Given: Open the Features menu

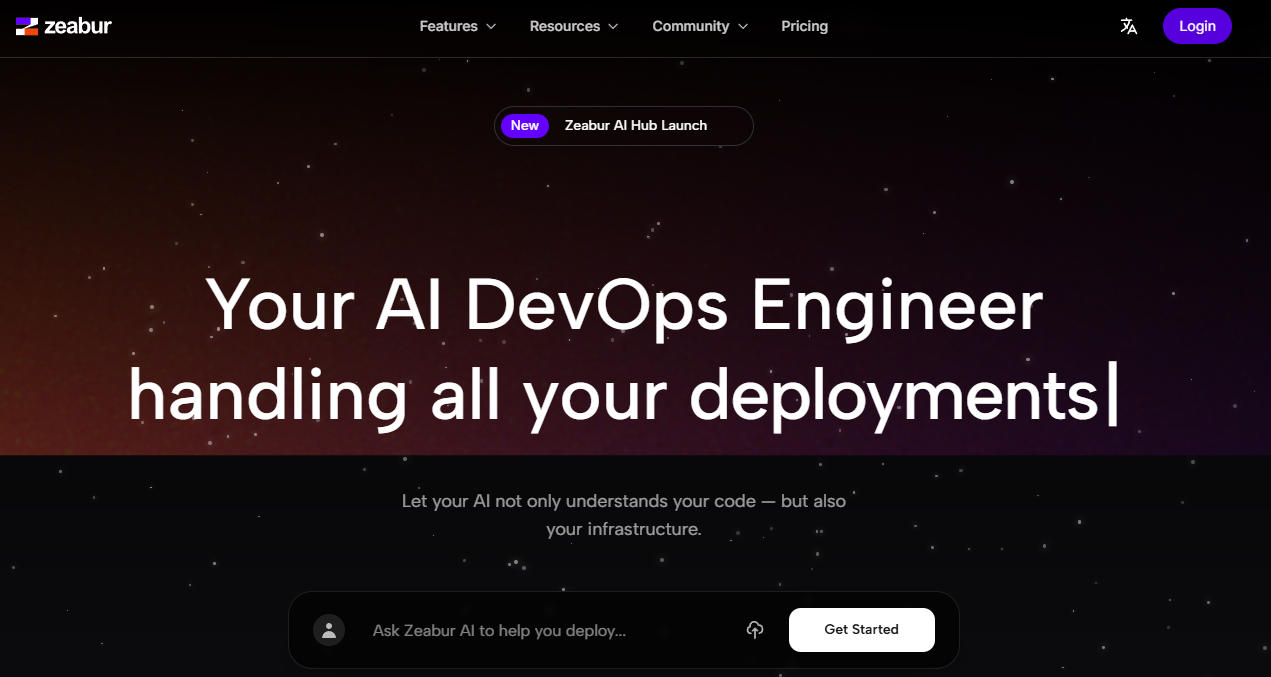Looking at the screenshot, I should [x=448, y=26].
